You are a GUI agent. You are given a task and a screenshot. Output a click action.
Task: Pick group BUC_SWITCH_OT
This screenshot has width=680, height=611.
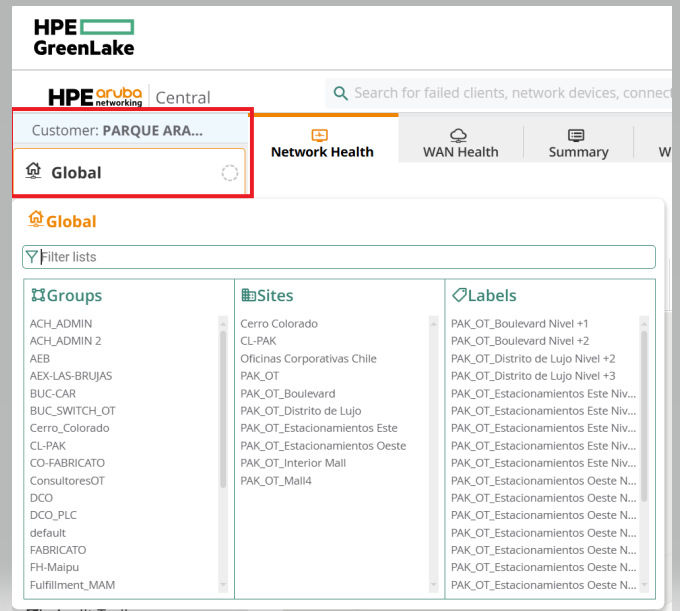tap(73, 410)
